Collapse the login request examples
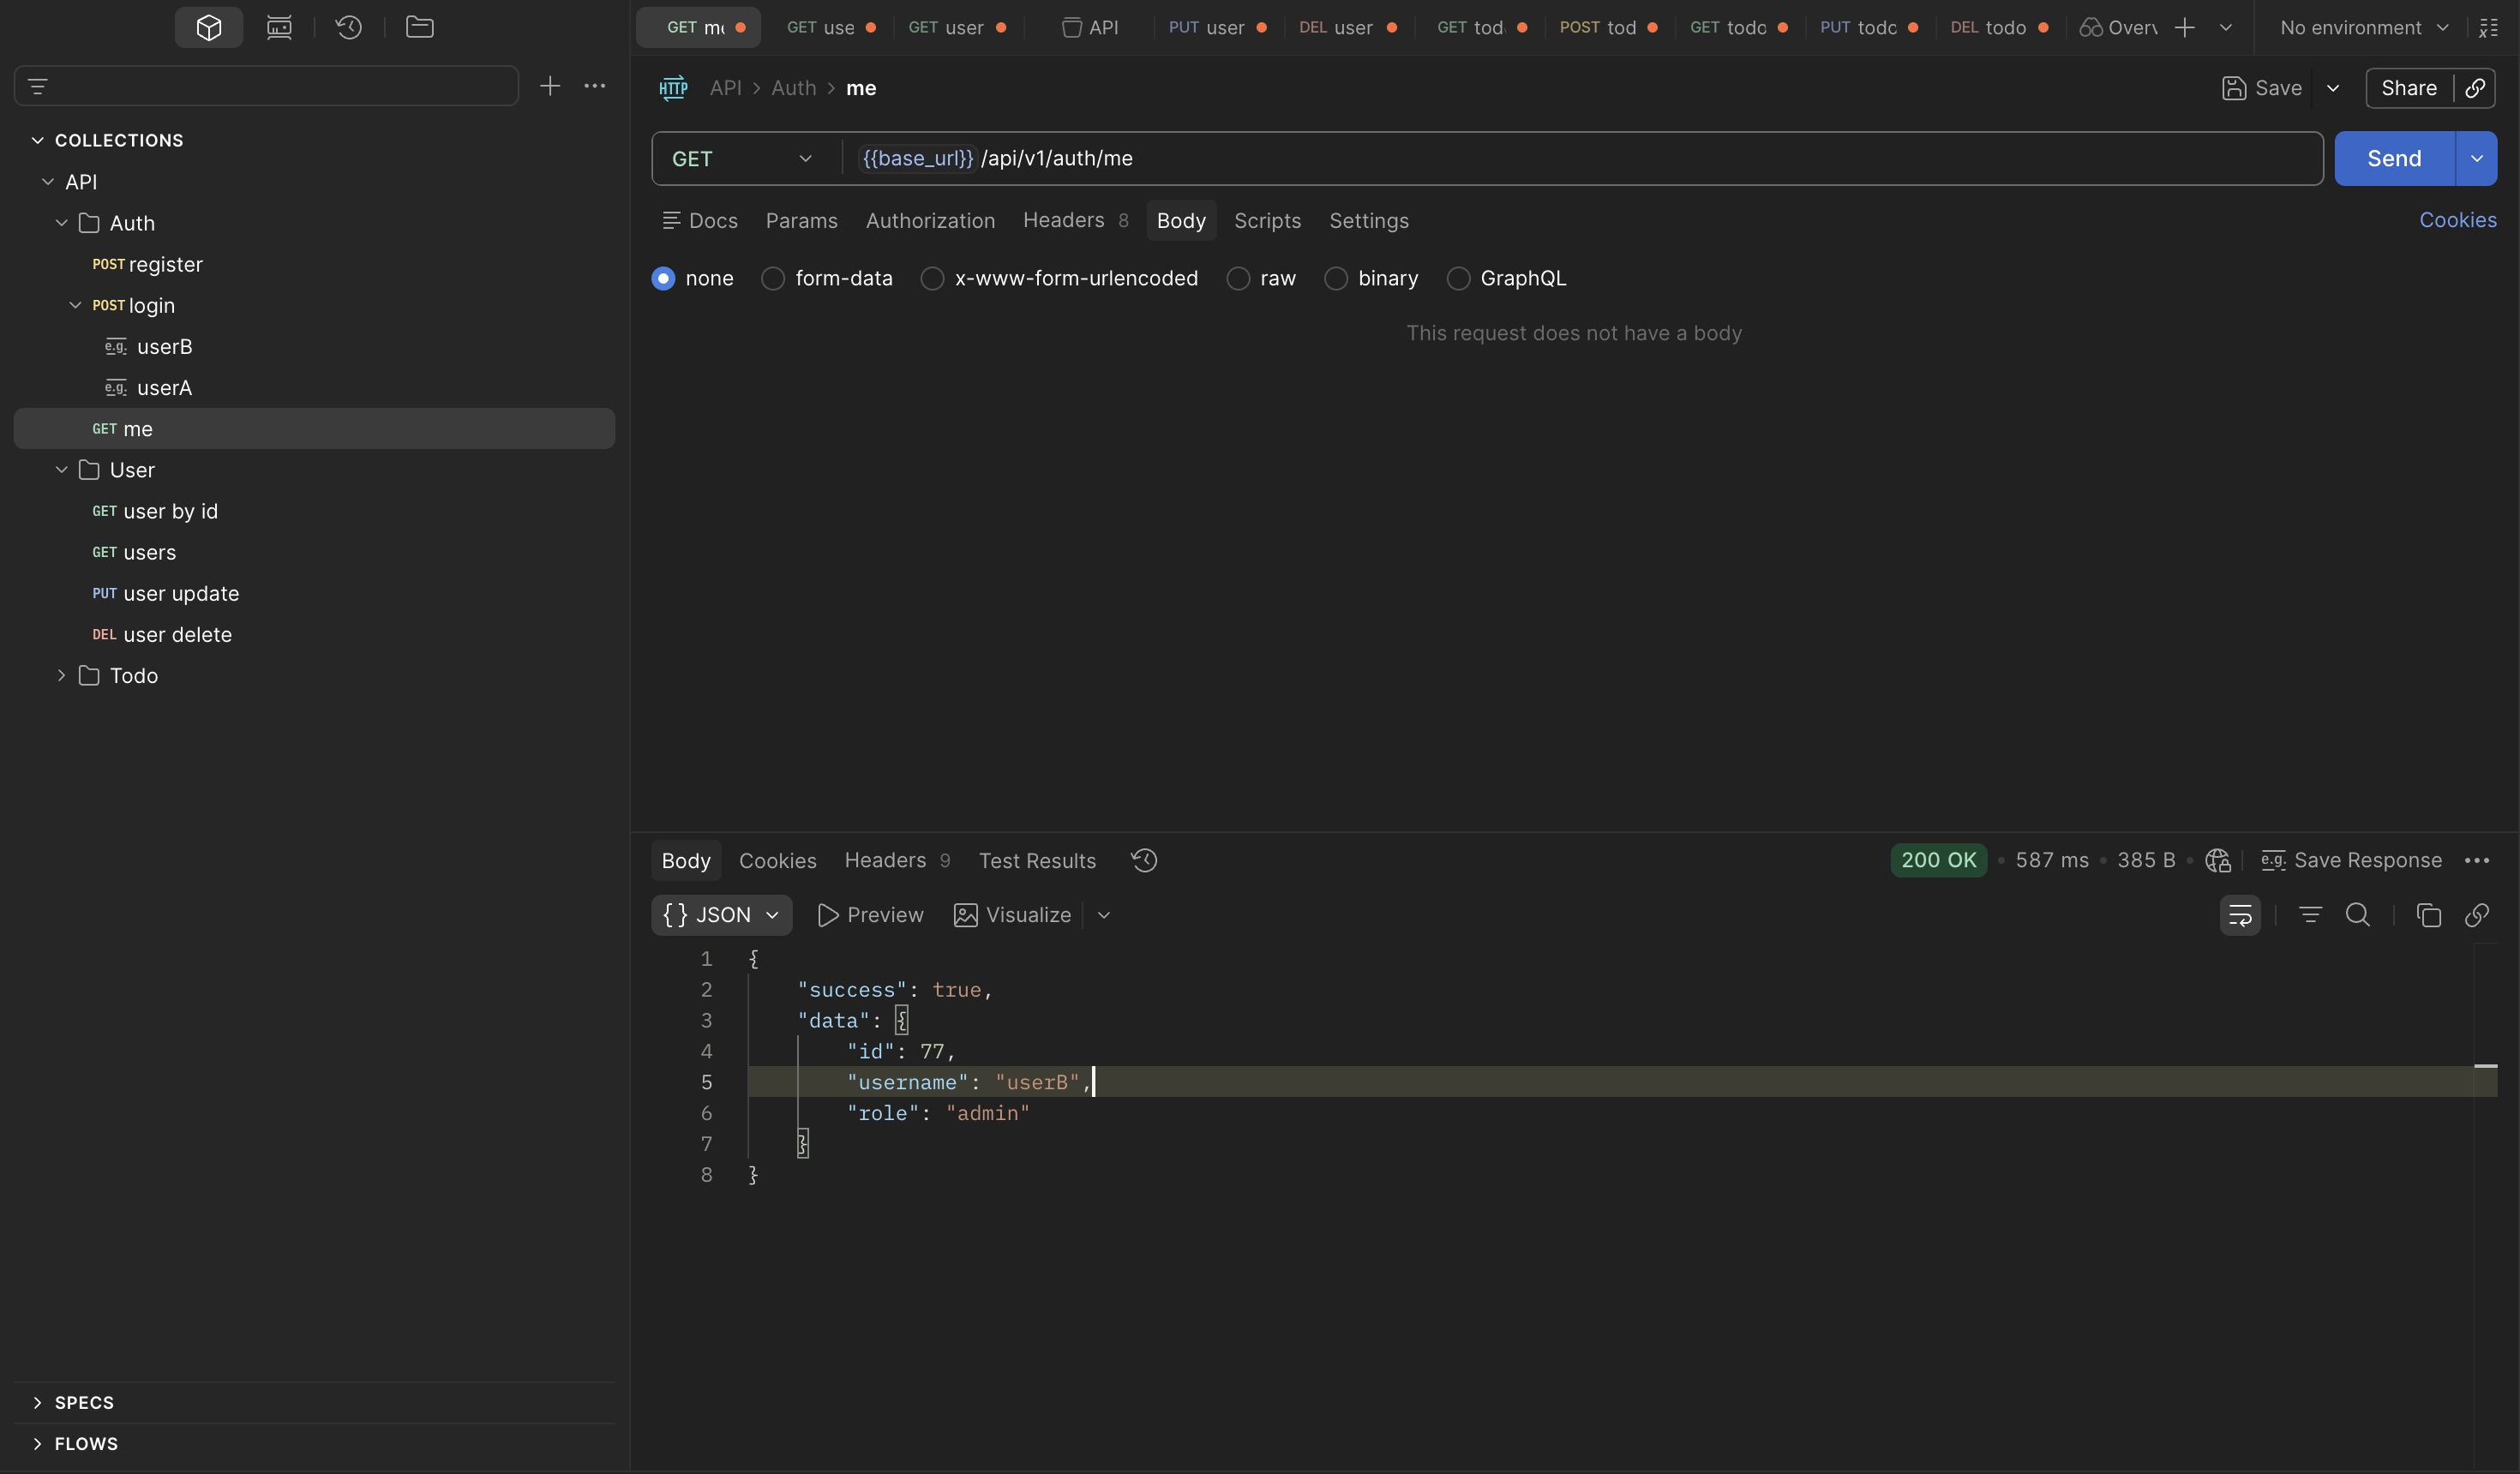The height and width of the screenshot is (1474, 2520). 75,306
